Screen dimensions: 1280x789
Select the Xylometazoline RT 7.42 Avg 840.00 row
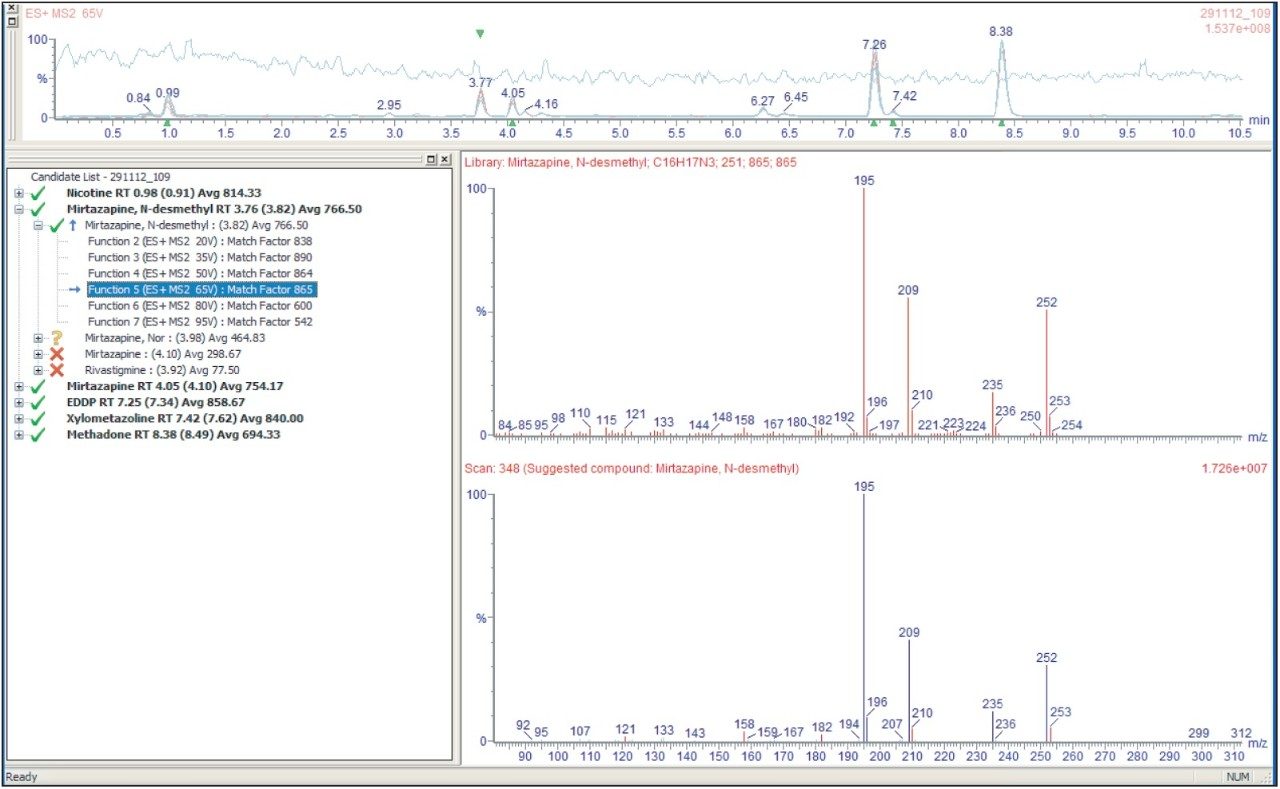(185, 419)
